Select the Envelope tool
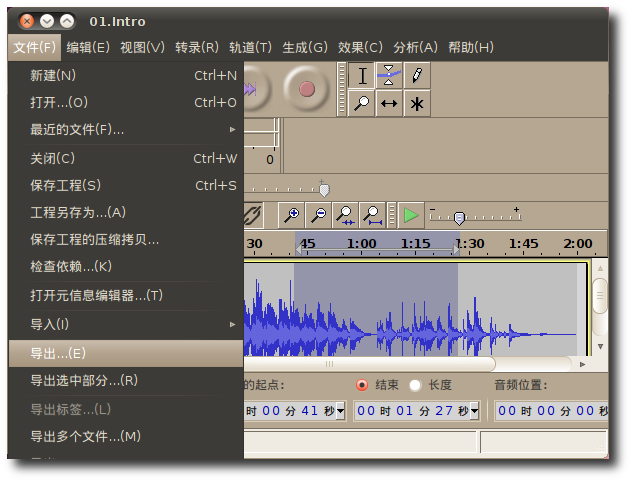 click(389, 76)
